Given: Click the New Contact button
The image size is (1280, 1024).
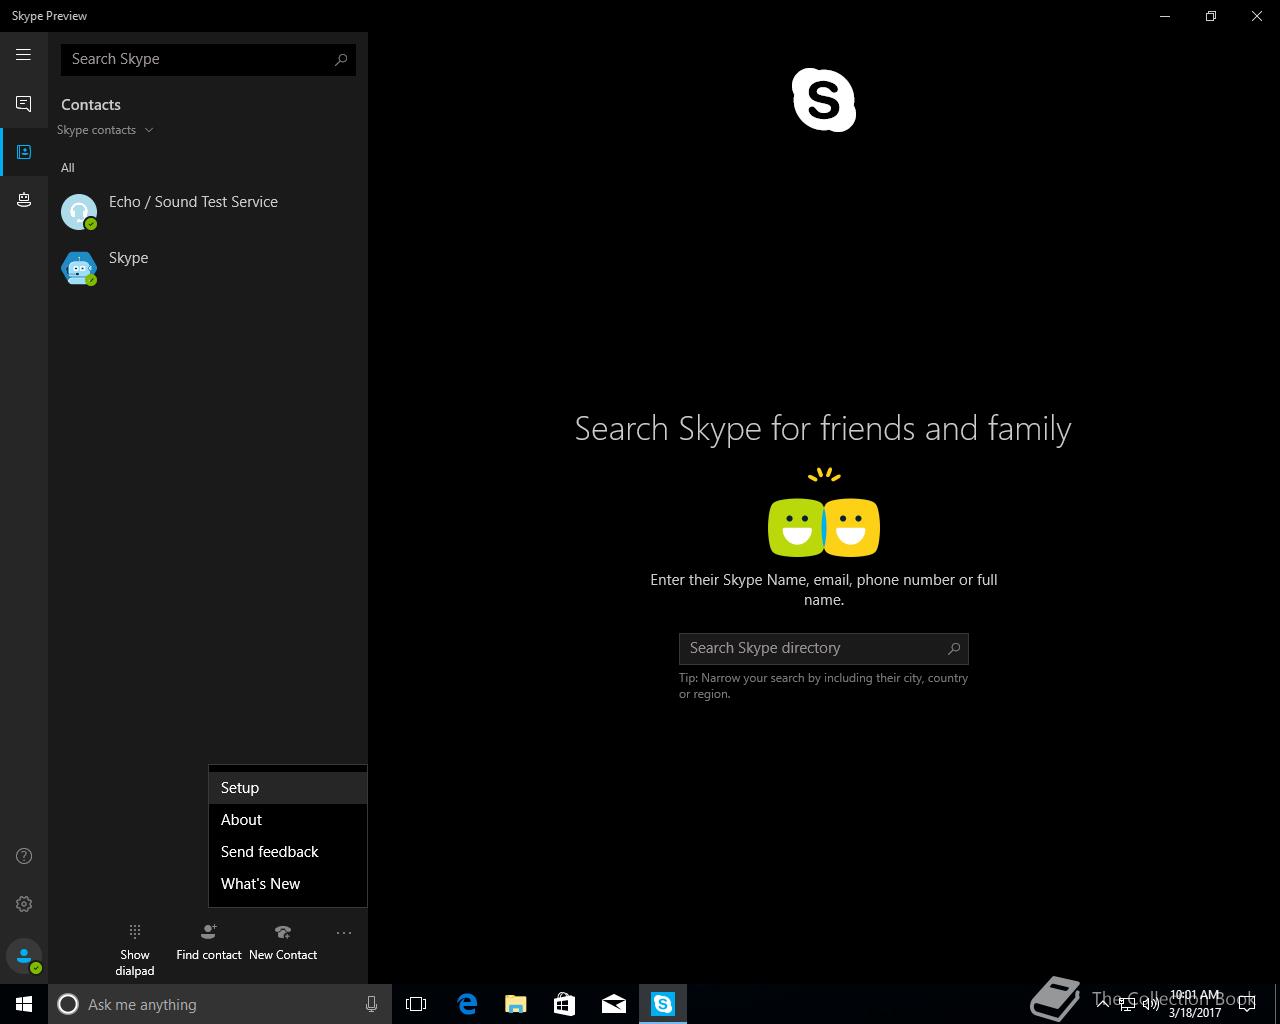Looking at the screenshot, I should click(283, 943).
